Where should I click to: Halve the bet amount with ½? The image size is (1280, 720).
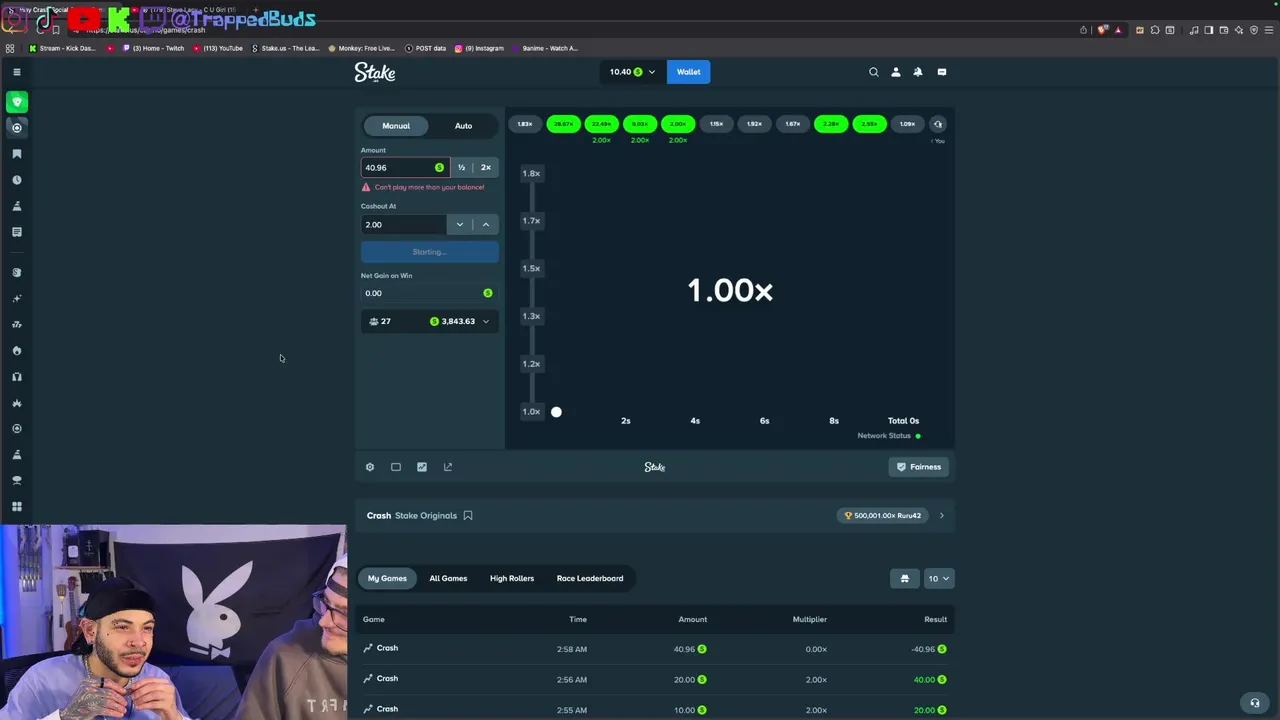click(x=461, y=168)
